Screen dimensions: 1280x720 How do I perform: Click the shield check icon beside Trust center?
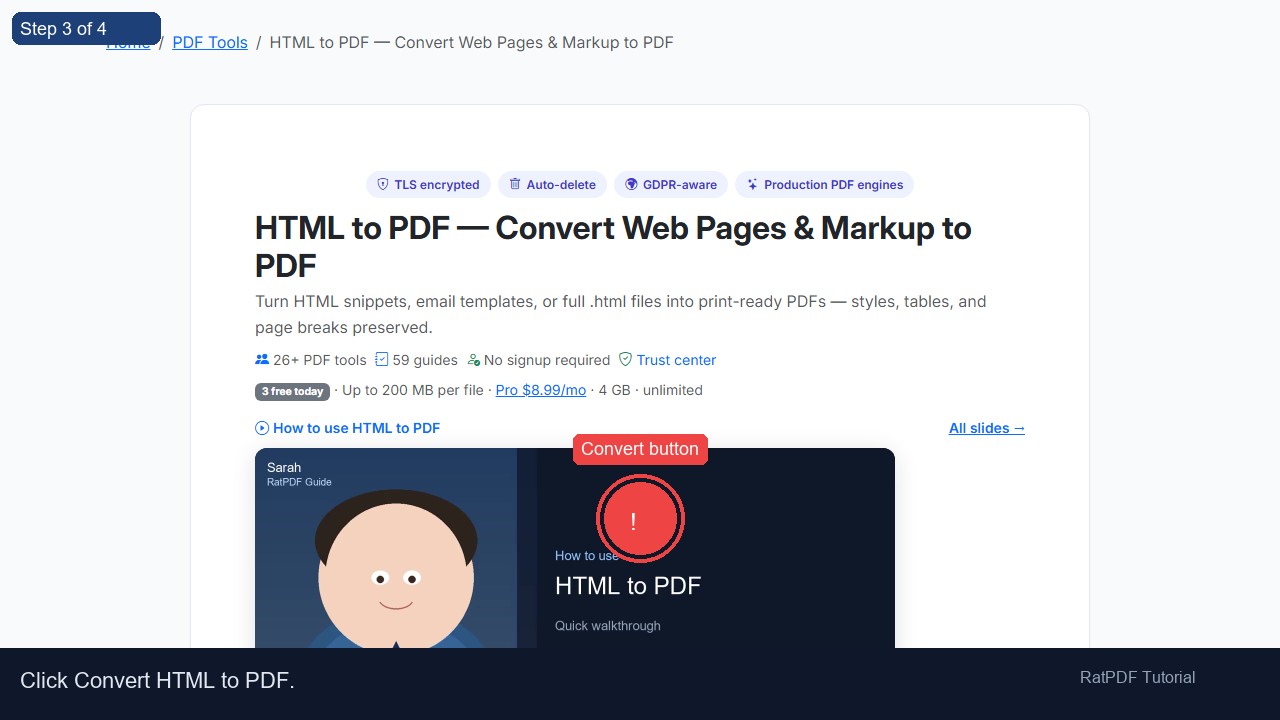625,360
